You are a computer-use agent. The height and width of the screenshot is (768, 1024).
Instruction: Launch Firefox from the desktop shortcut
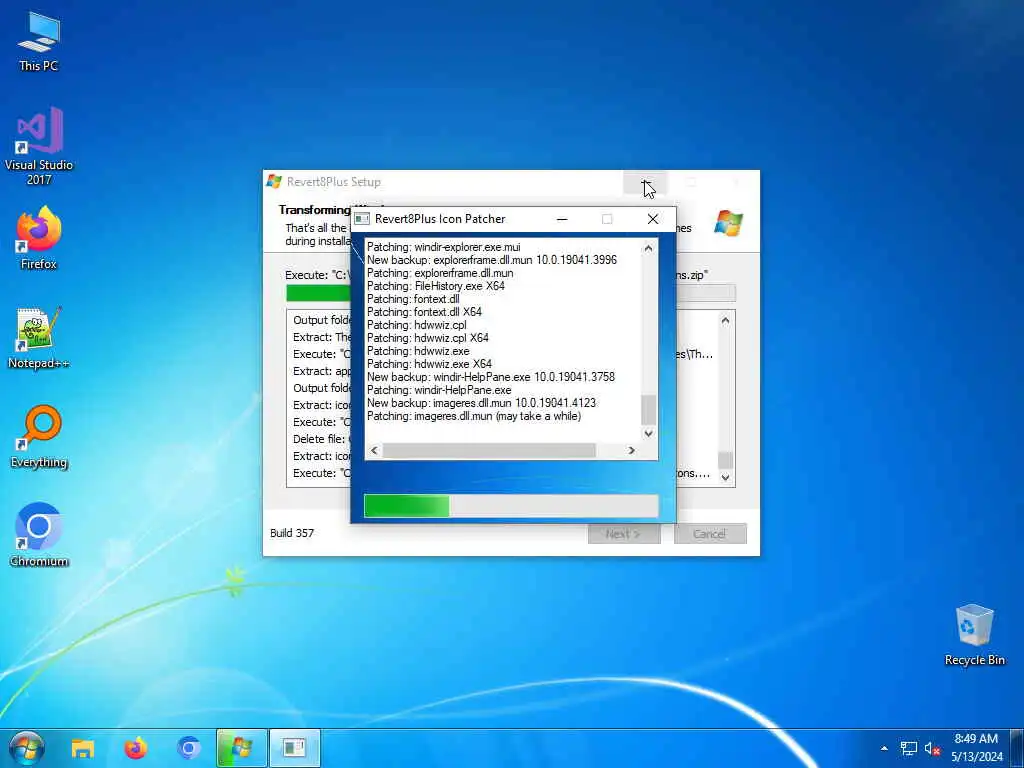tap(39, 238)
